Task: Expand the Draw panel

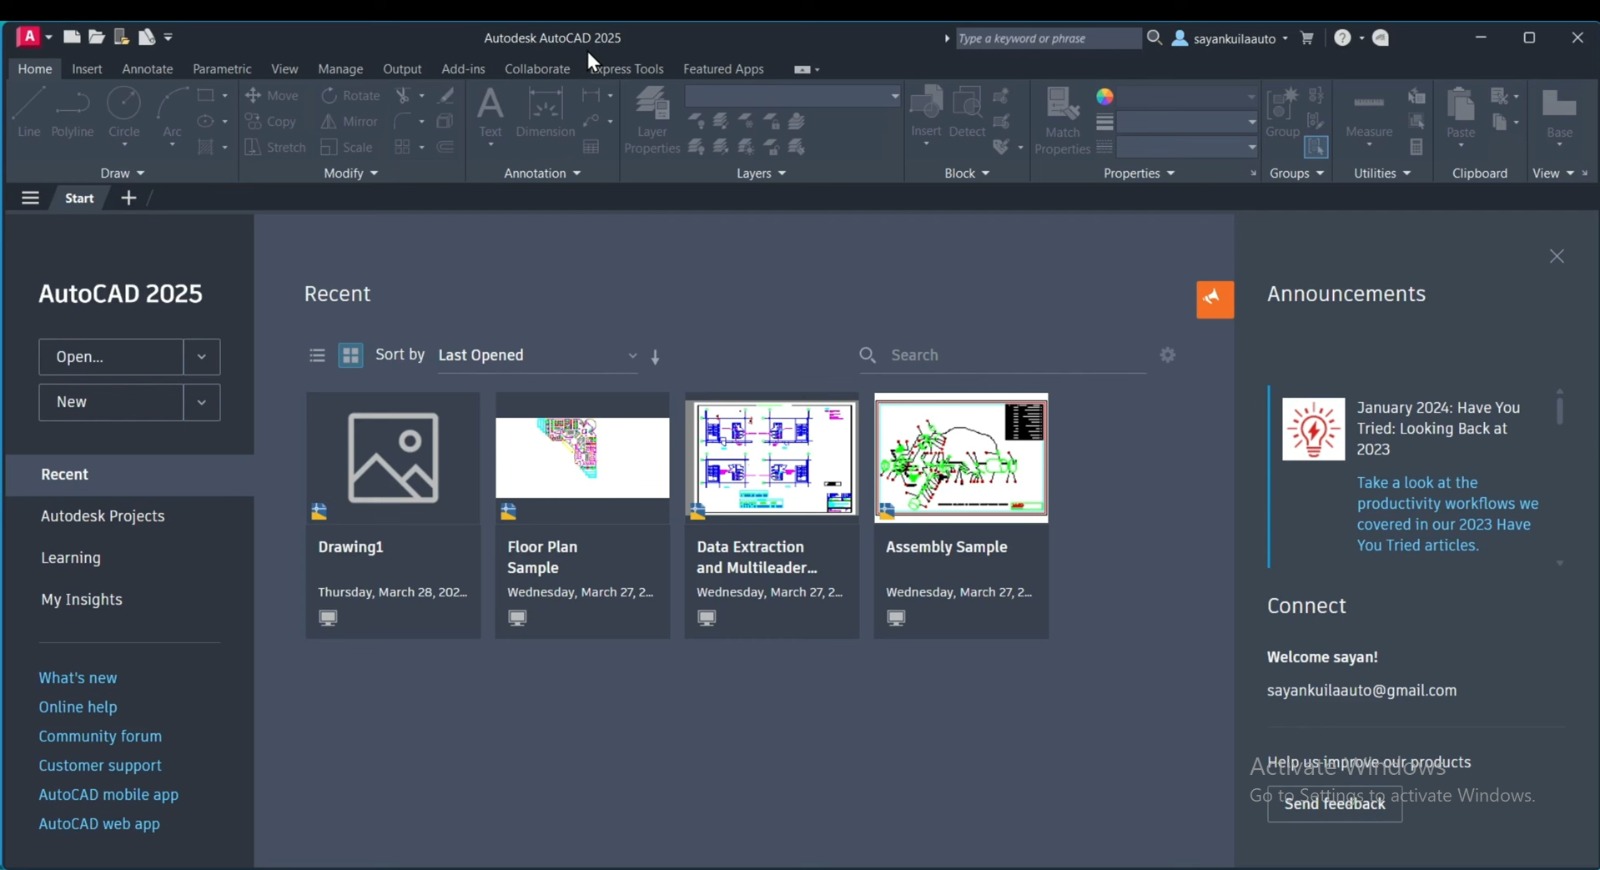Action: click(122, 173)
